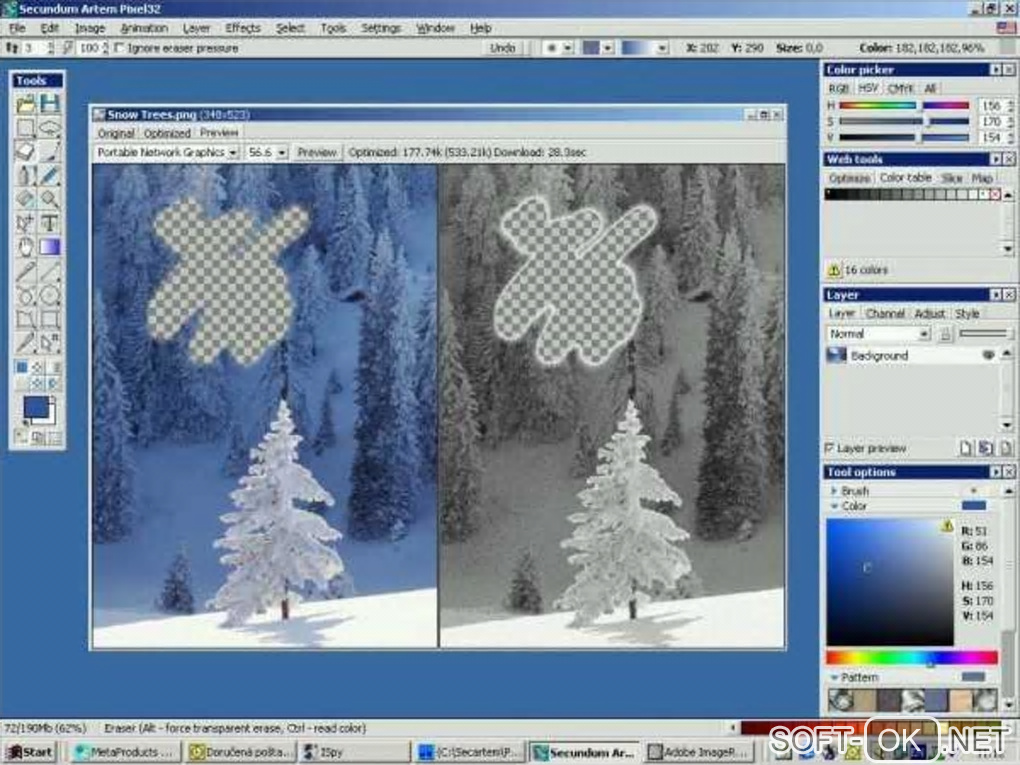Switch to RGB tab in Color picker

click(x=839, y=88)
